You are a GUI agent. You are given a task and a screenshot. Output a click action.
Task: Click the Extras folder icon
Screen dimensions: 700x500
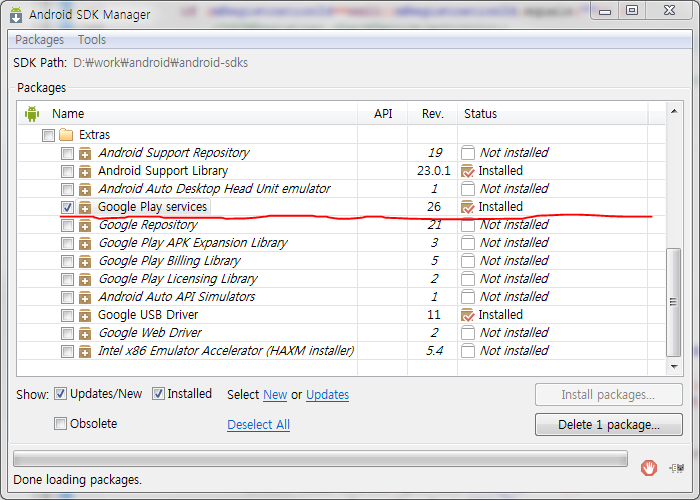(x=66, y=135)
